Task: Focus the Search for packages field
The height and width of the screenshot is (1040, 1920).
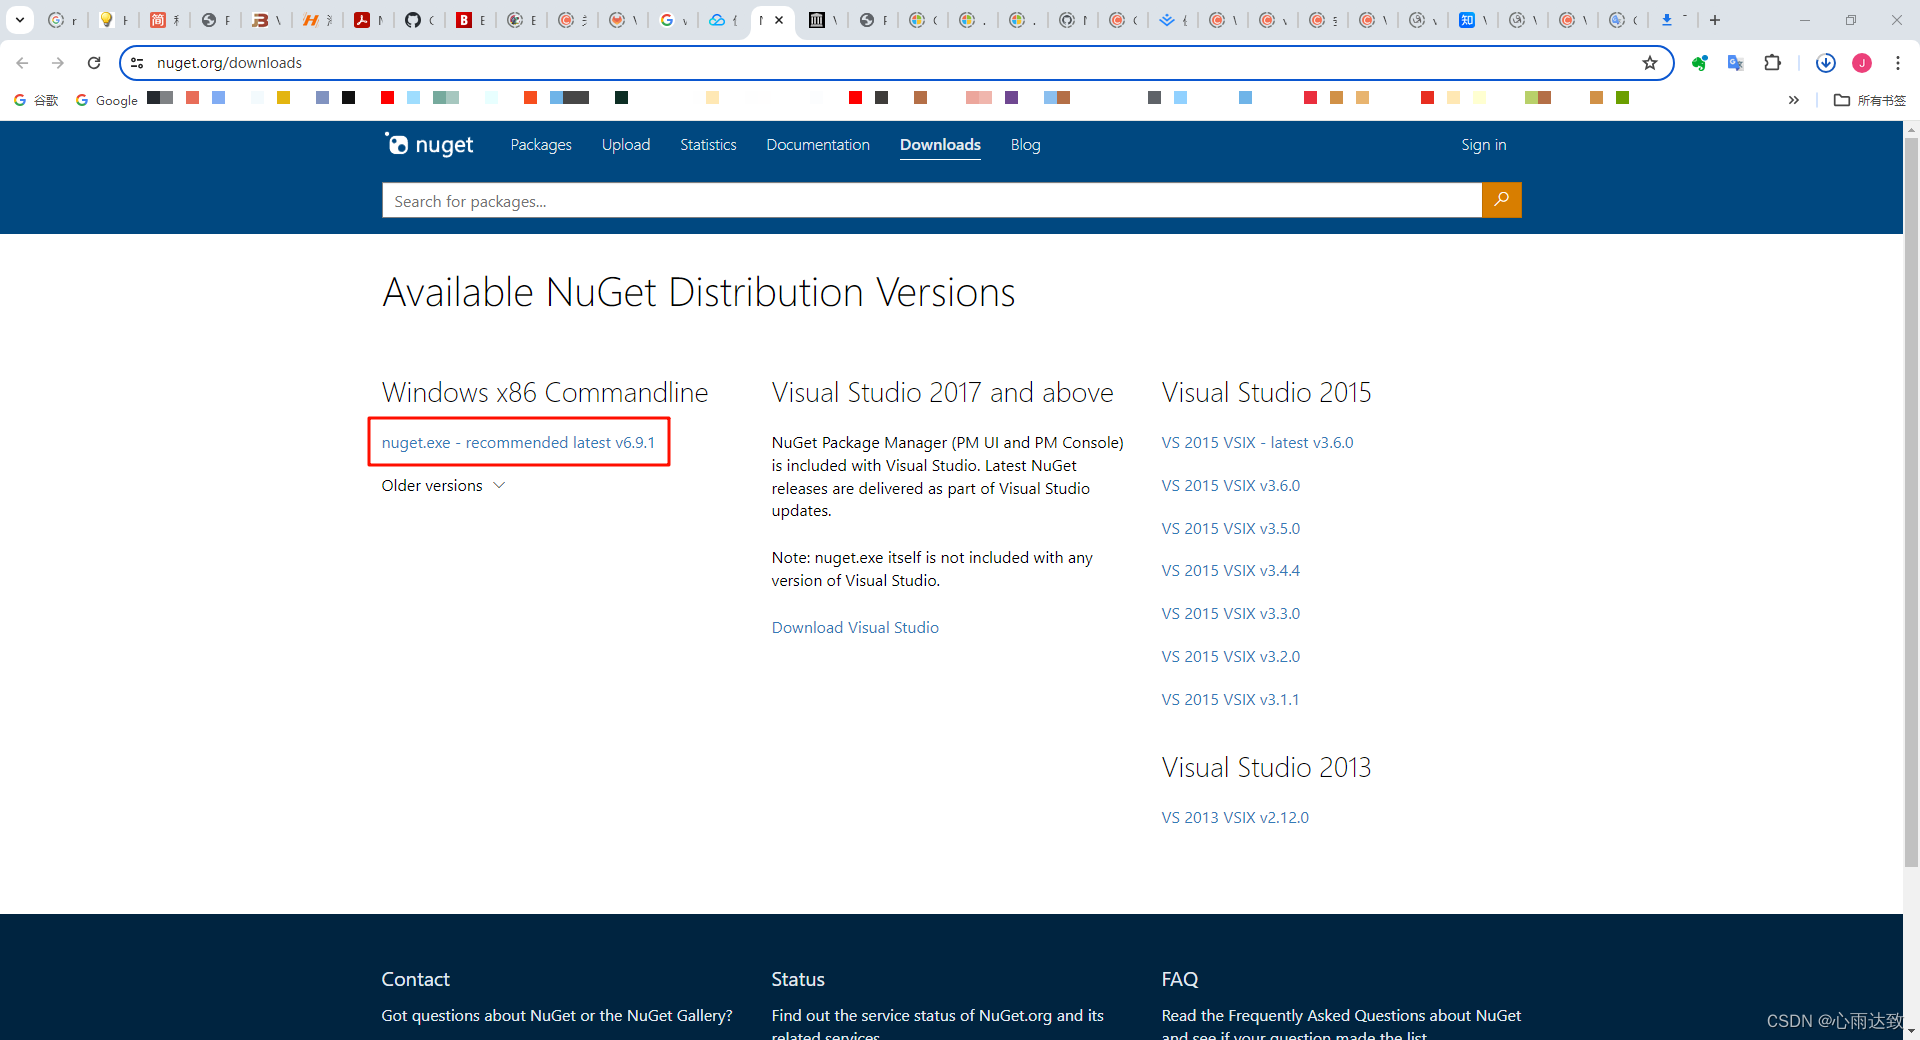Action: coord(932,201)
